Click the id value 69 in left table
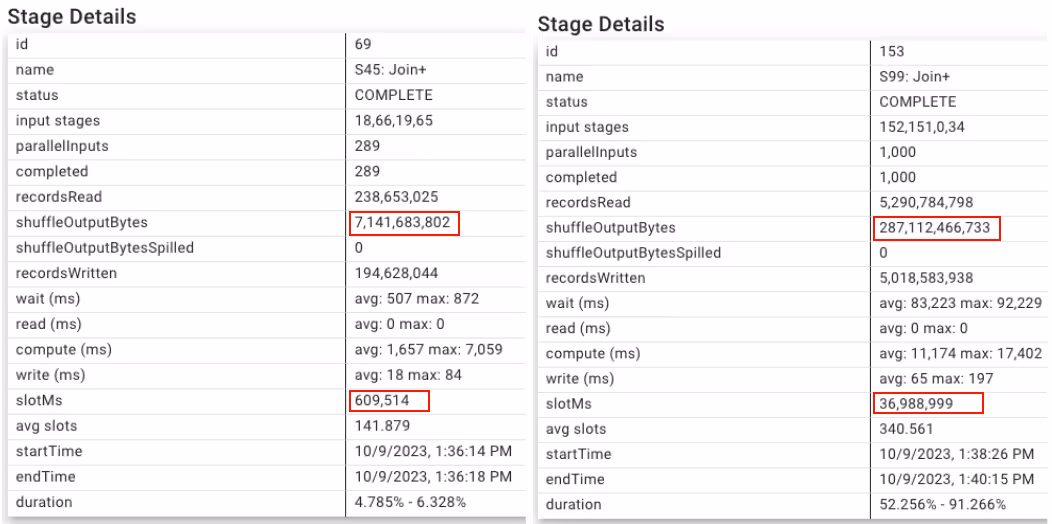Image resolution: width=1052 pixels, height=524 pixels. click(362, 44)
